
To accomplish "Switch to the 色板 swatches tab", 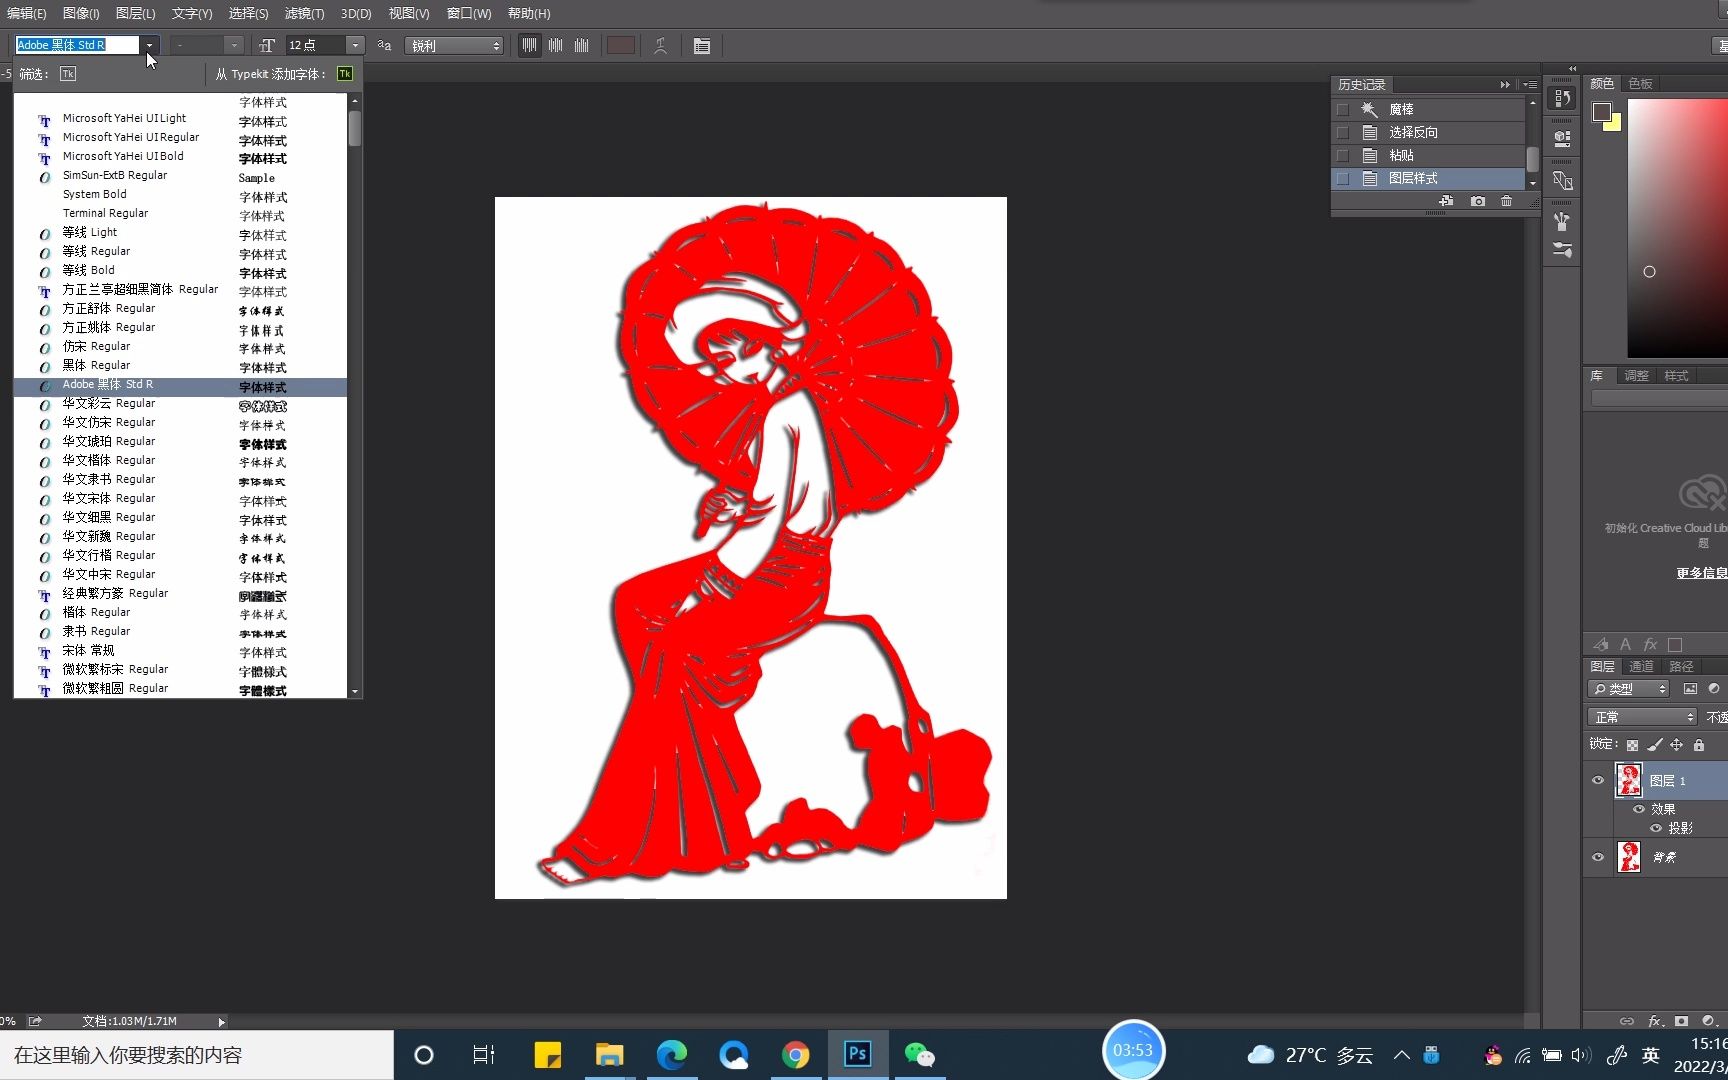I will pyautogui.click(x=1641, y=84).
